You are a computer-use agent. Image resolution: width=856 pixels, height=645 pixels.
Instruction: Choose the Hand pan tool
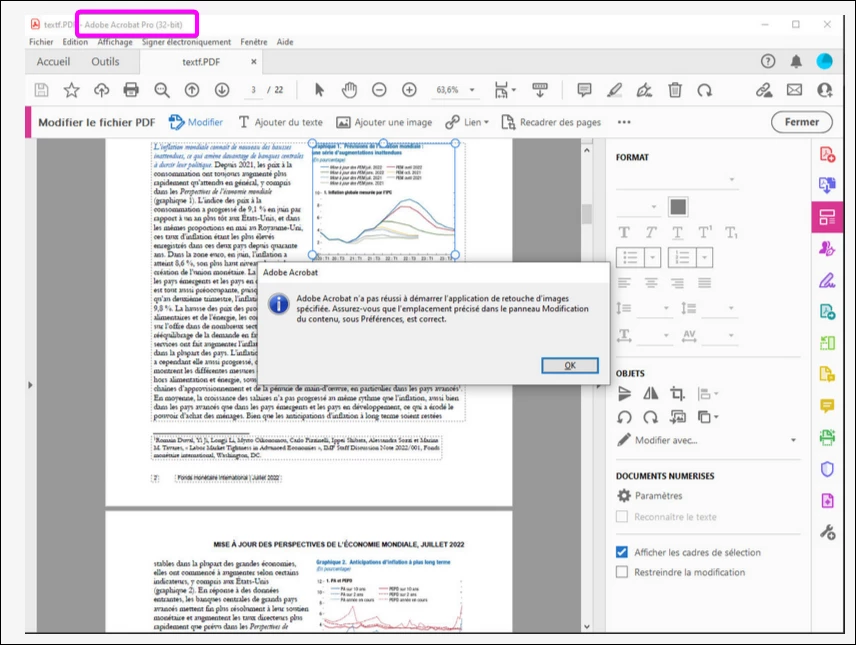349,90
